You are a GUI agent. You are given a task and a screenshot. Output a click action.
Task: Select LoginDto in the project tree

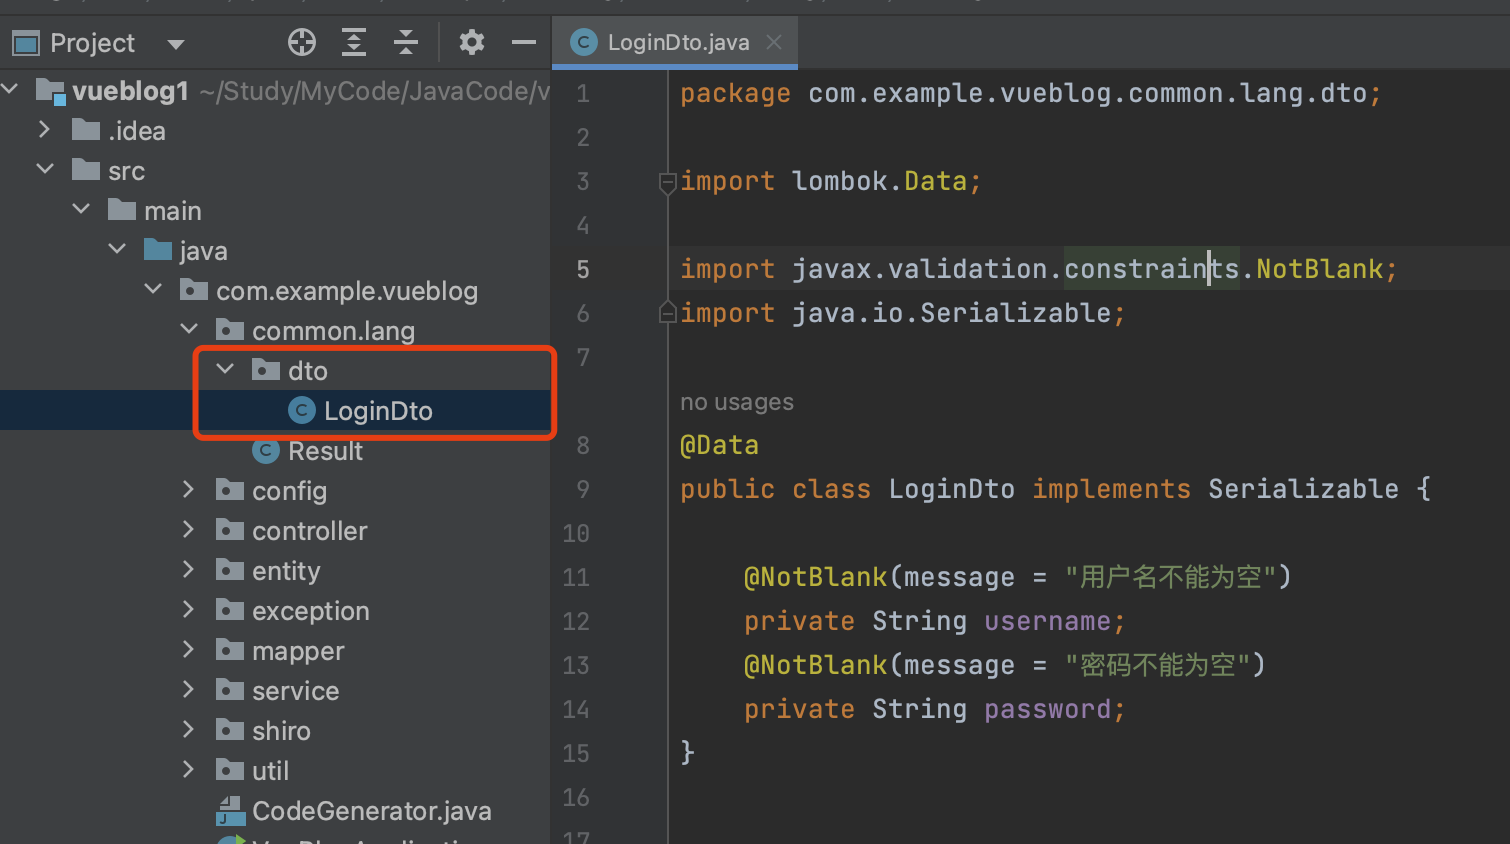coord(377,411)
